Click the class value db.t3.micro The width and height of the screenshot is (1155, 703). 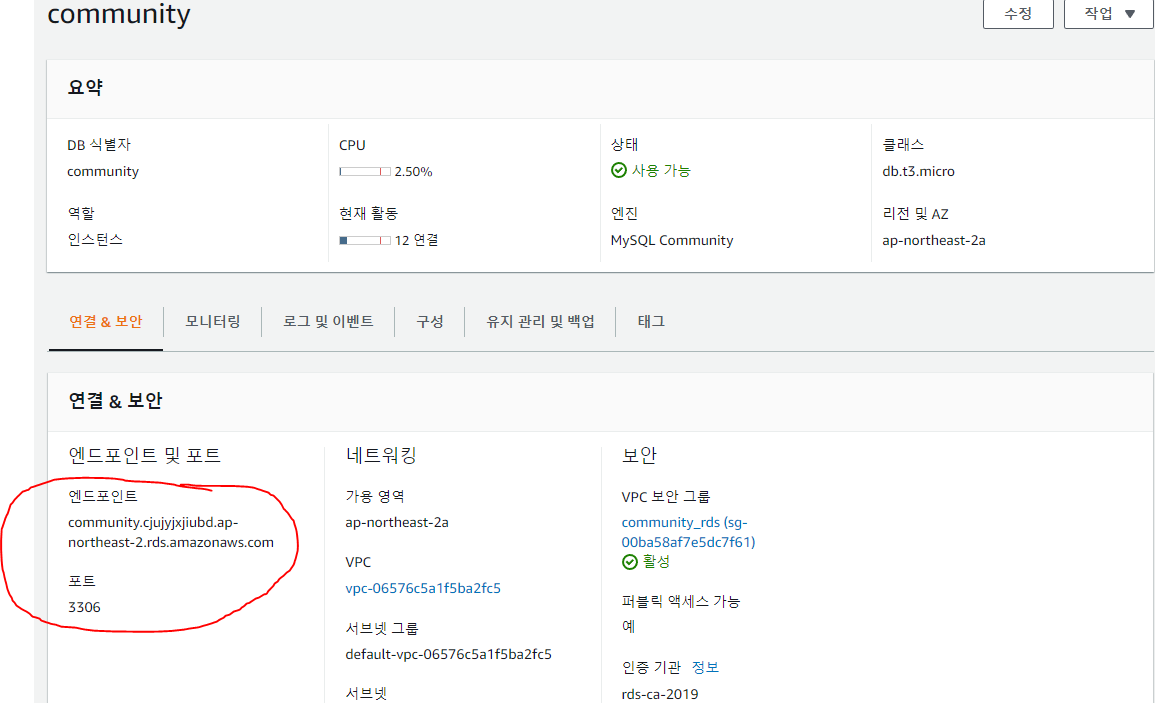click(918, 171)
